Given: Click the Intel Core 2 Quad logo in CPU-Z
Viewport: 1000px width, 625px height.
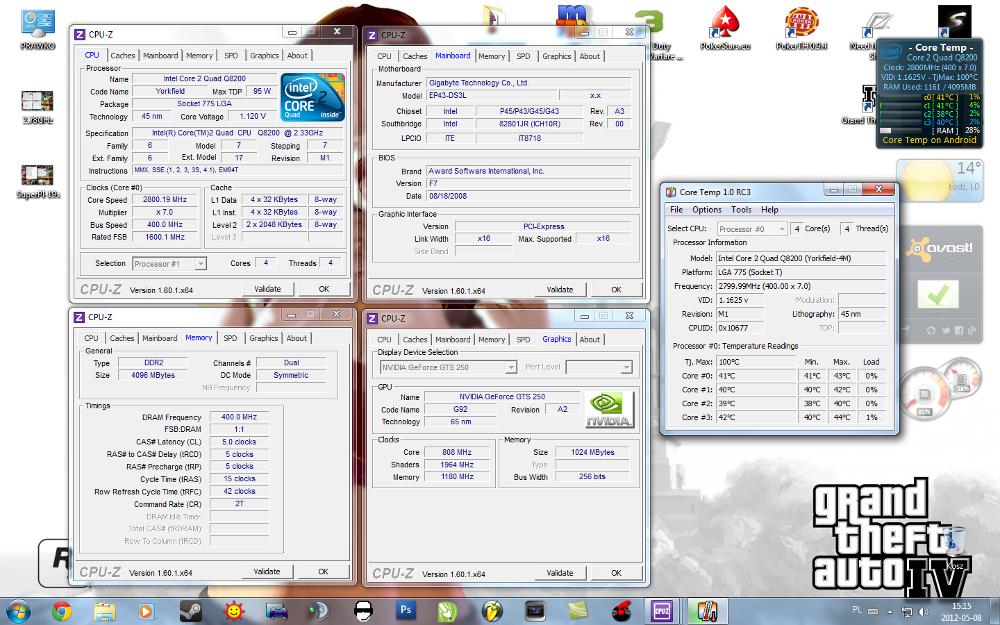Looking at the screenshot, I should point(312,97).
